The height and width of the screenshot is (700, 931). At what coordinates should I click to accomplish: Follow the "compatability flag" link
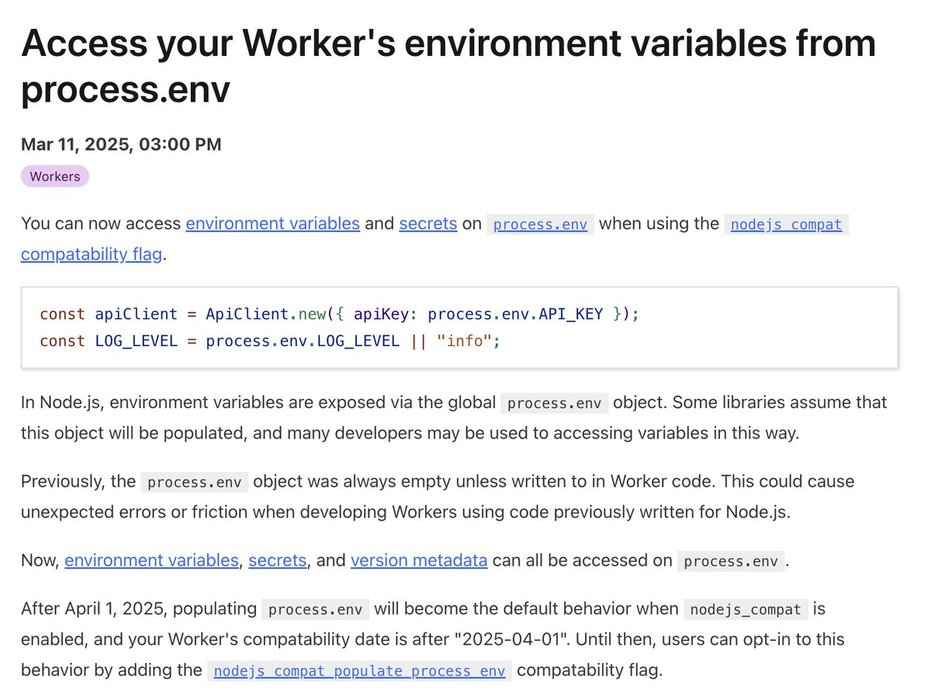click(x=91, y=254)
